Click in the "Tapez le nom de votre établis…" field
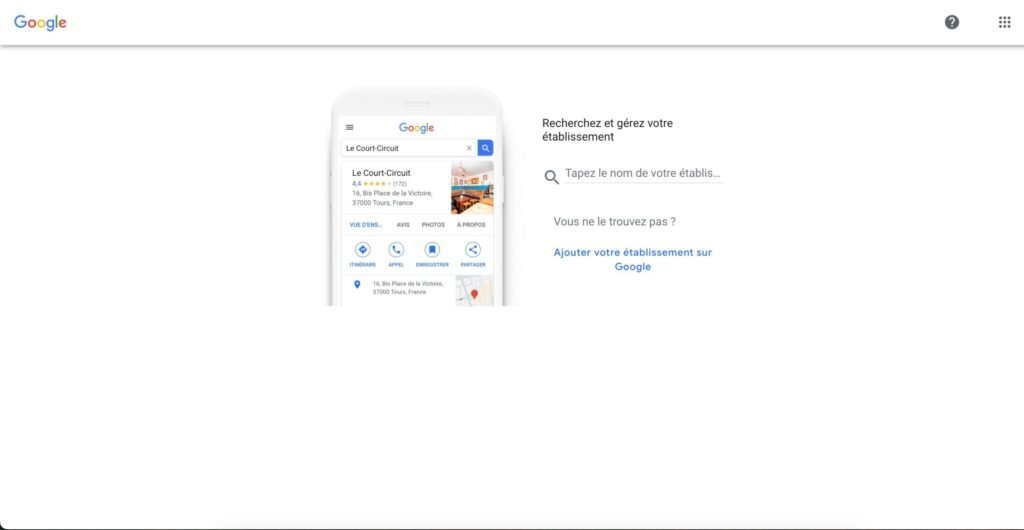 tap(643, 174)
